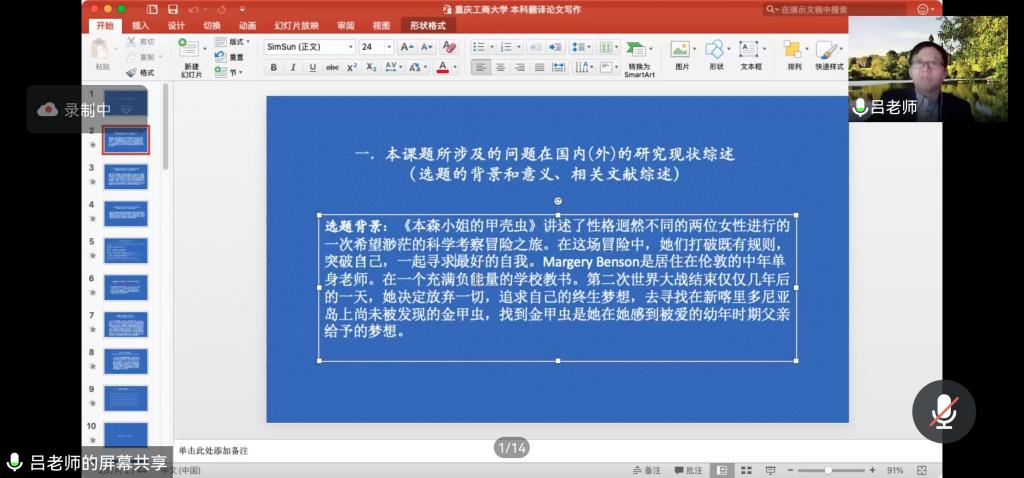
Task: Toggle Italic formatting
Action: 292,68
